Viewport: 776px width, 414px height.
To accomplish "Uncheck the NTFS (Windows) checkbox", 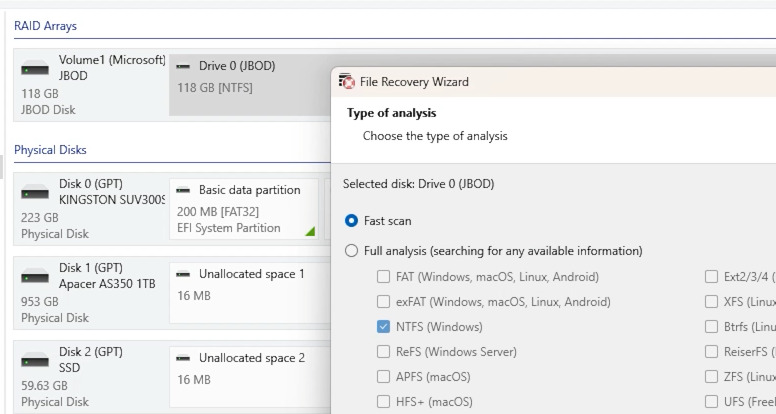I will pos(384,326).
